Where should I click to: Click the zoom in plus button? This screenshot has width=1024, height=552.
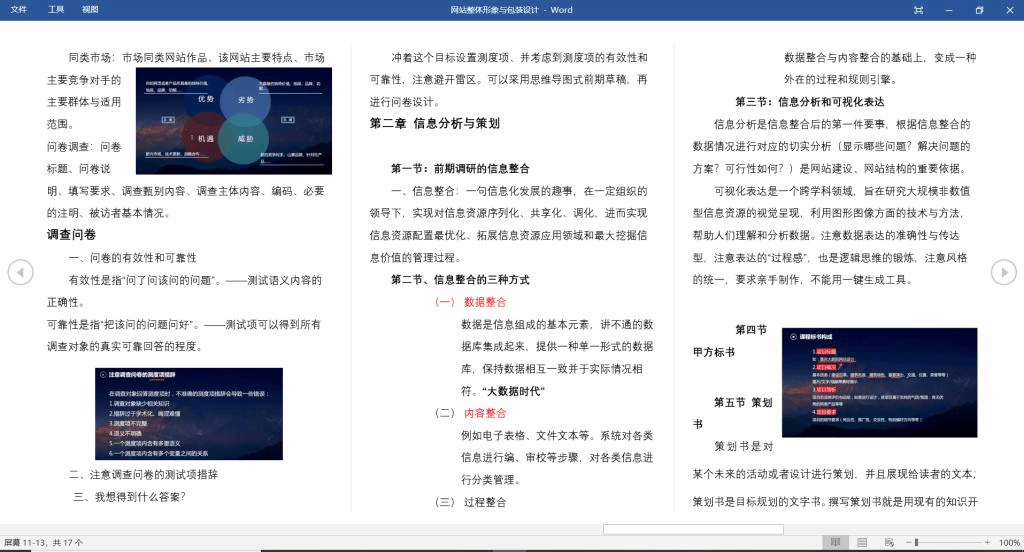[987, 542]
